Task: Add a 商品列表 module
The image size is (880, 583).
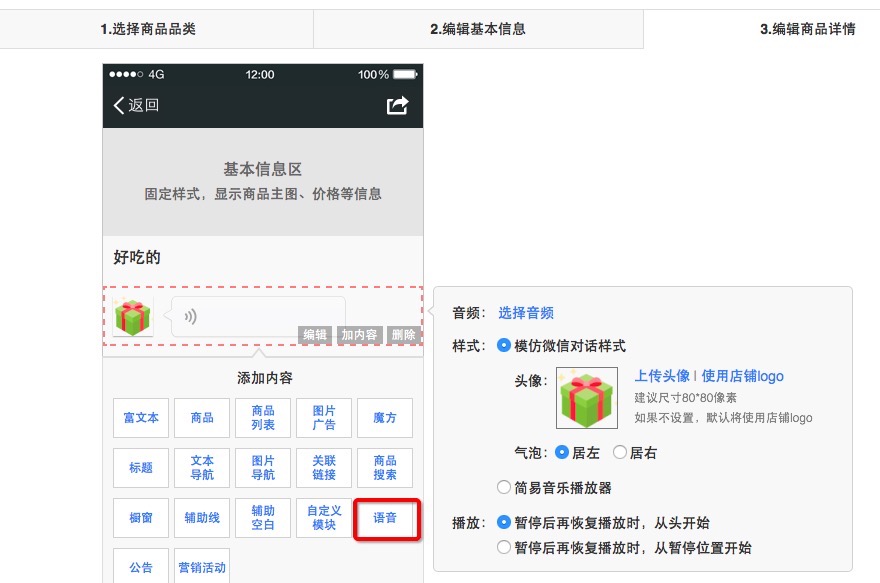Action: coord(263,418)
